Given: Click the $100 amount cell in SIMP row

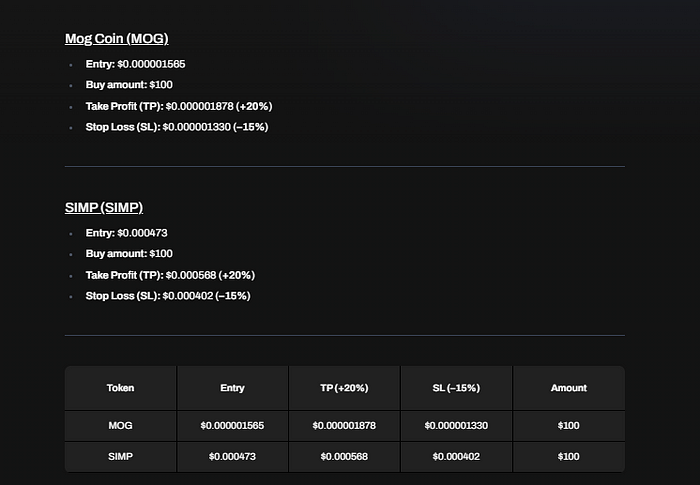Looking at the screenshot, I should pyautogui.click(x=569, y=457).
